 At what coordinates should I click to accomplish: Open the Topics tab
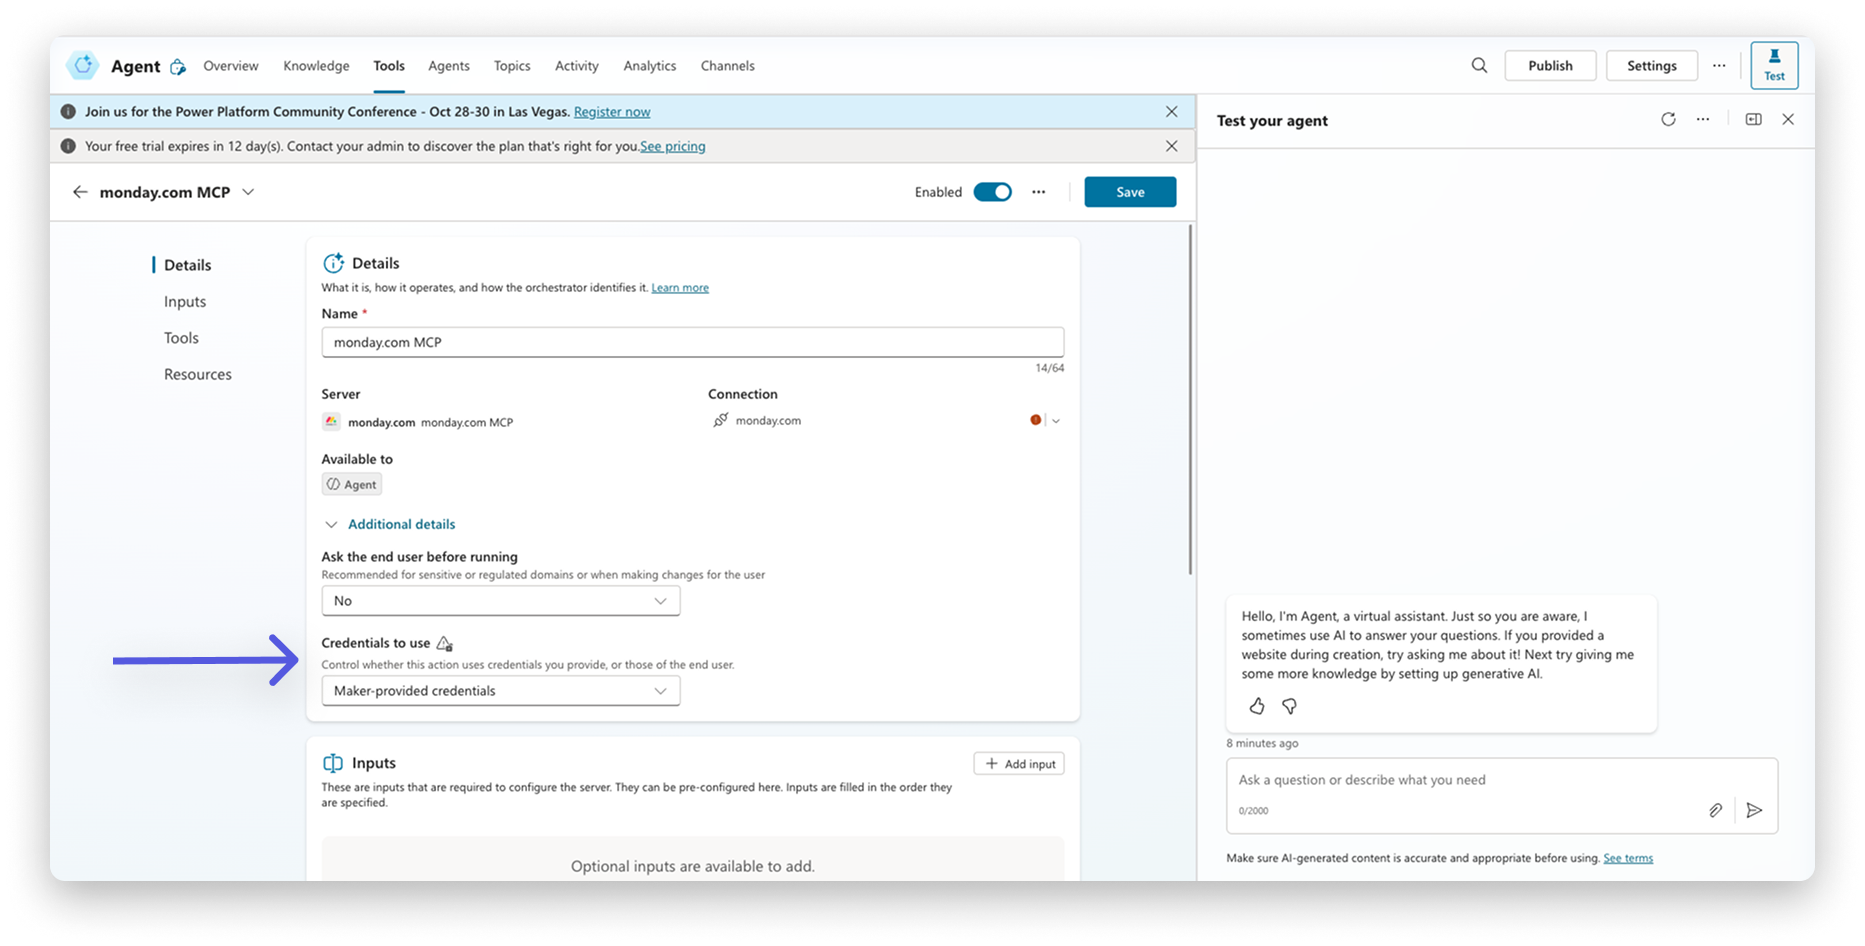[512, 66]
